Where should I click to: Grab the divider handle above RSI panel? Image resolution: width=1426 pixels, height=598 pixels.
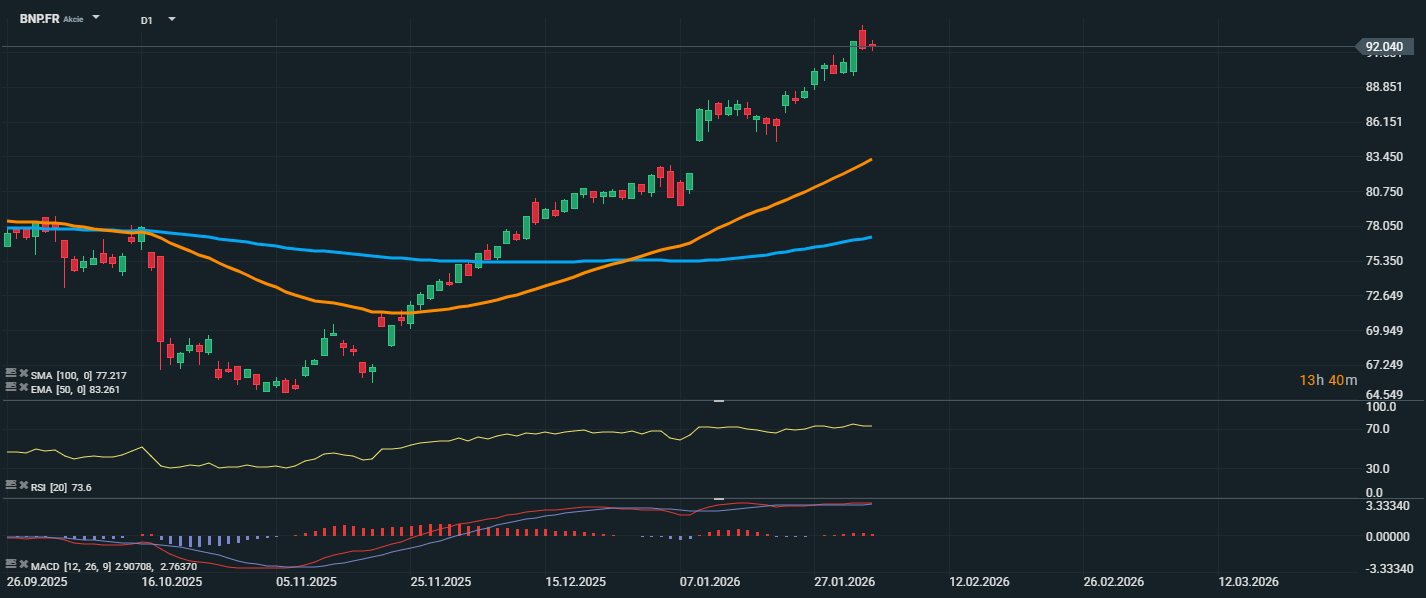tap(718, 400)
